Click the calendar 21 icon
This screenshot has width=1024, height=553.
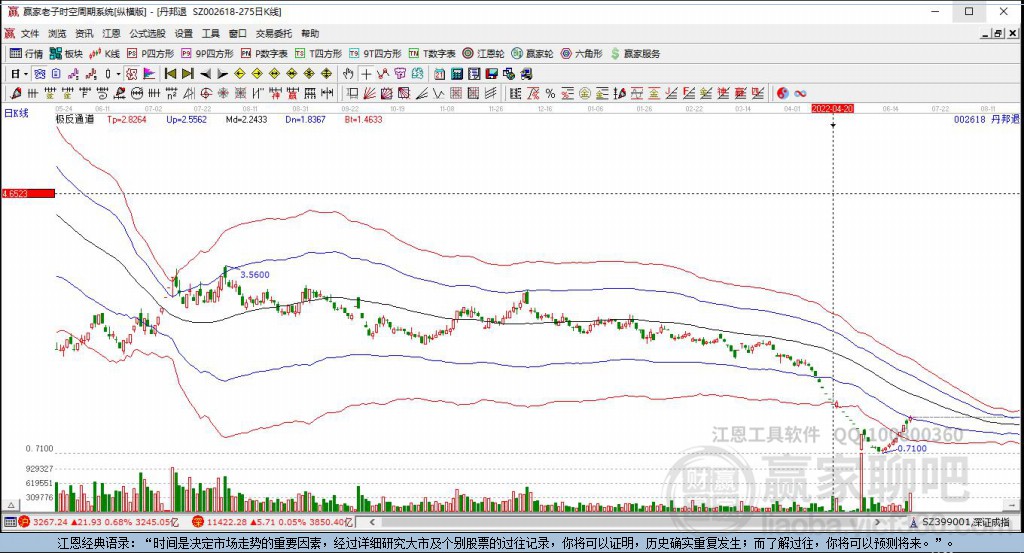[x=440, y=74]
